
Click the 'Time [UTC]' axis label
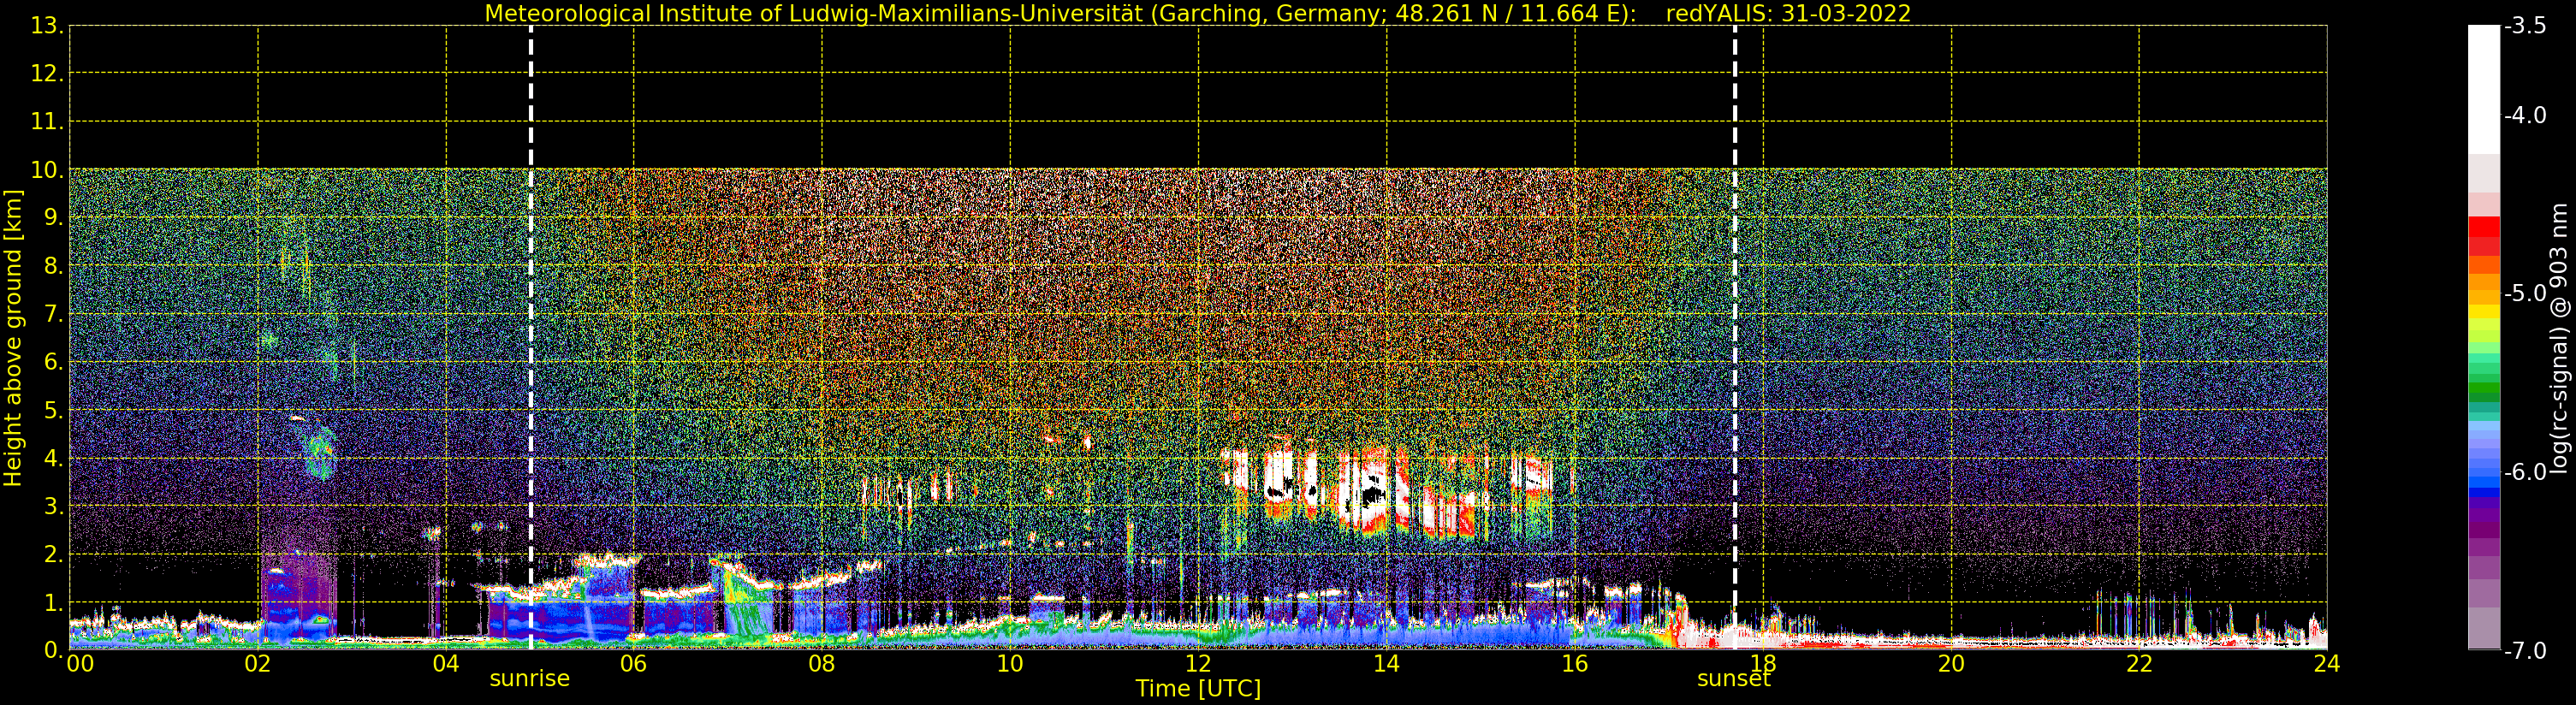coord(1197,689)
